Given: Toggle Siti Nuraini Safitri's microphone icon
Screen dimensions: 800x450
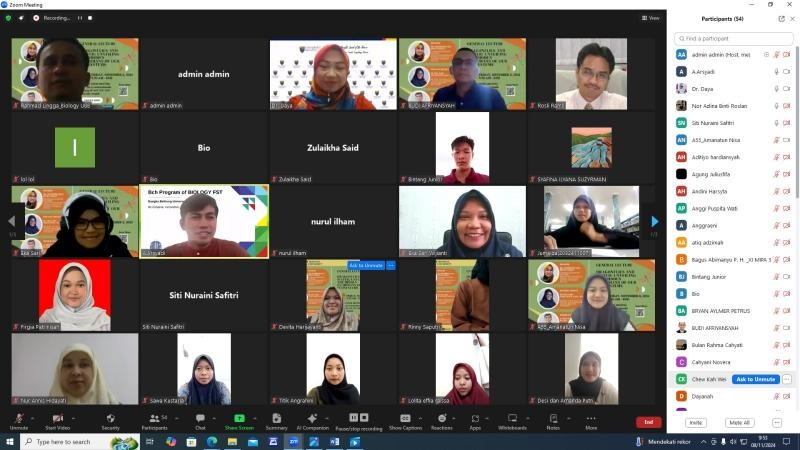Looking at the screenshot, I should pyautogui.click(x=777, y=123).
